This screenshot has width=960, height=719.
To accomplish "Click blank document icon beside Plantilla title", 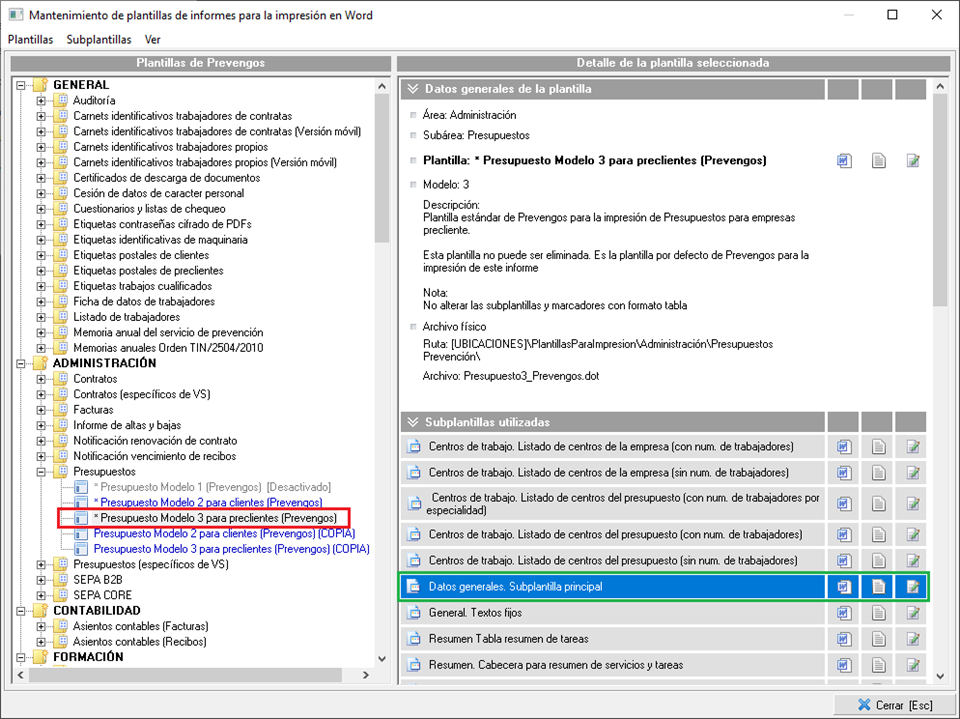I will pyautogui.click(x=878, y=161).
